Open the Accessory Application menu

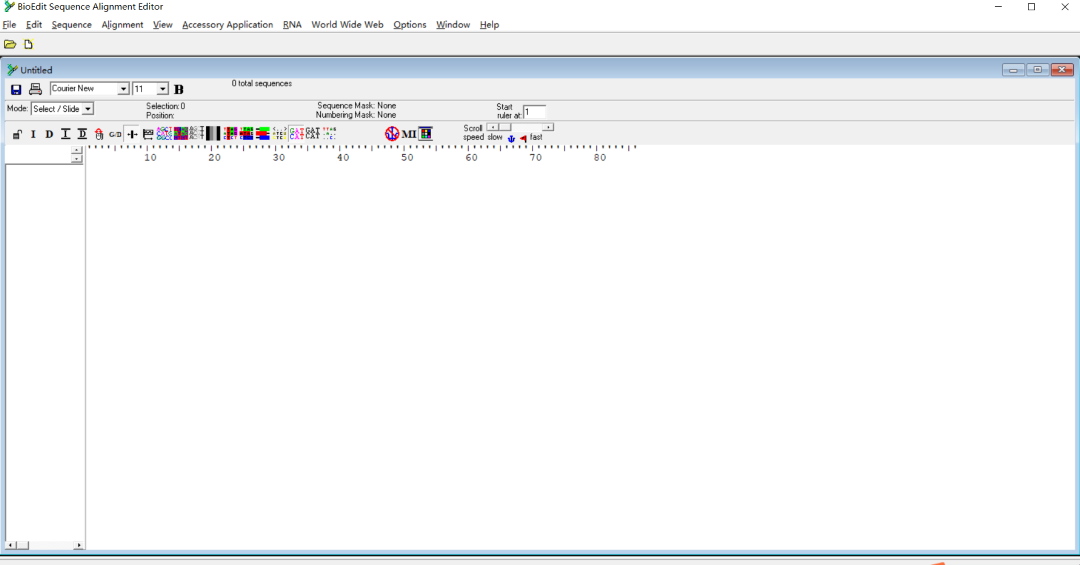pos(227,25)
